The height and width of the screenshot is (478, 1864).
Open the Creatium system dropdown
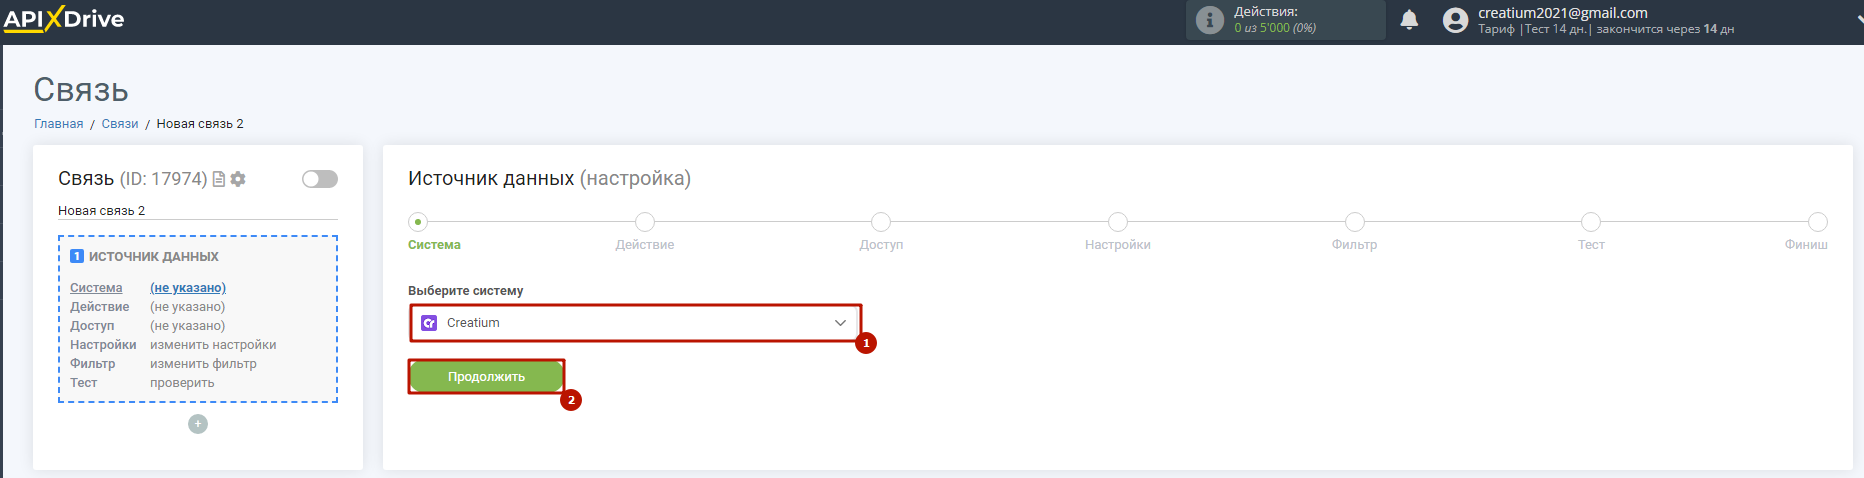click(x=635, y=323)
